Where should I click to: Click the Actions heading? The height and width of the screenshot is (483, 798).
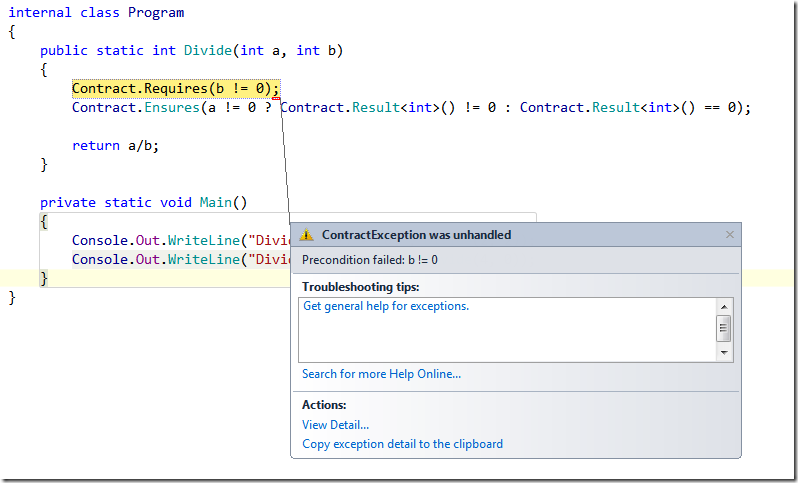[324, 405]
